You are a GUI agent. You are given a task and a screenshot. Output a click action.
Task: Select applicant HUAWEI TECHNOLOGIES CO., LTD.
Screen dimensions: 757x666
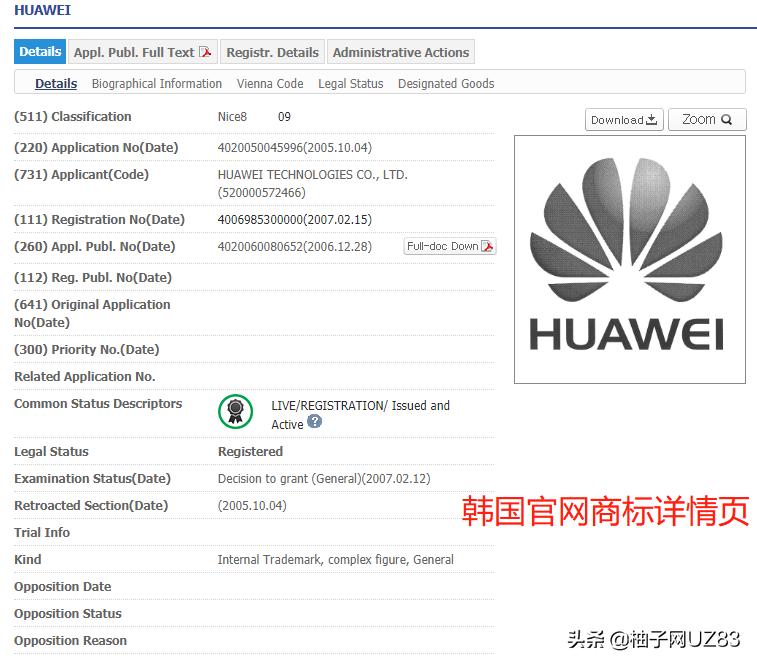tap(313, 175)
